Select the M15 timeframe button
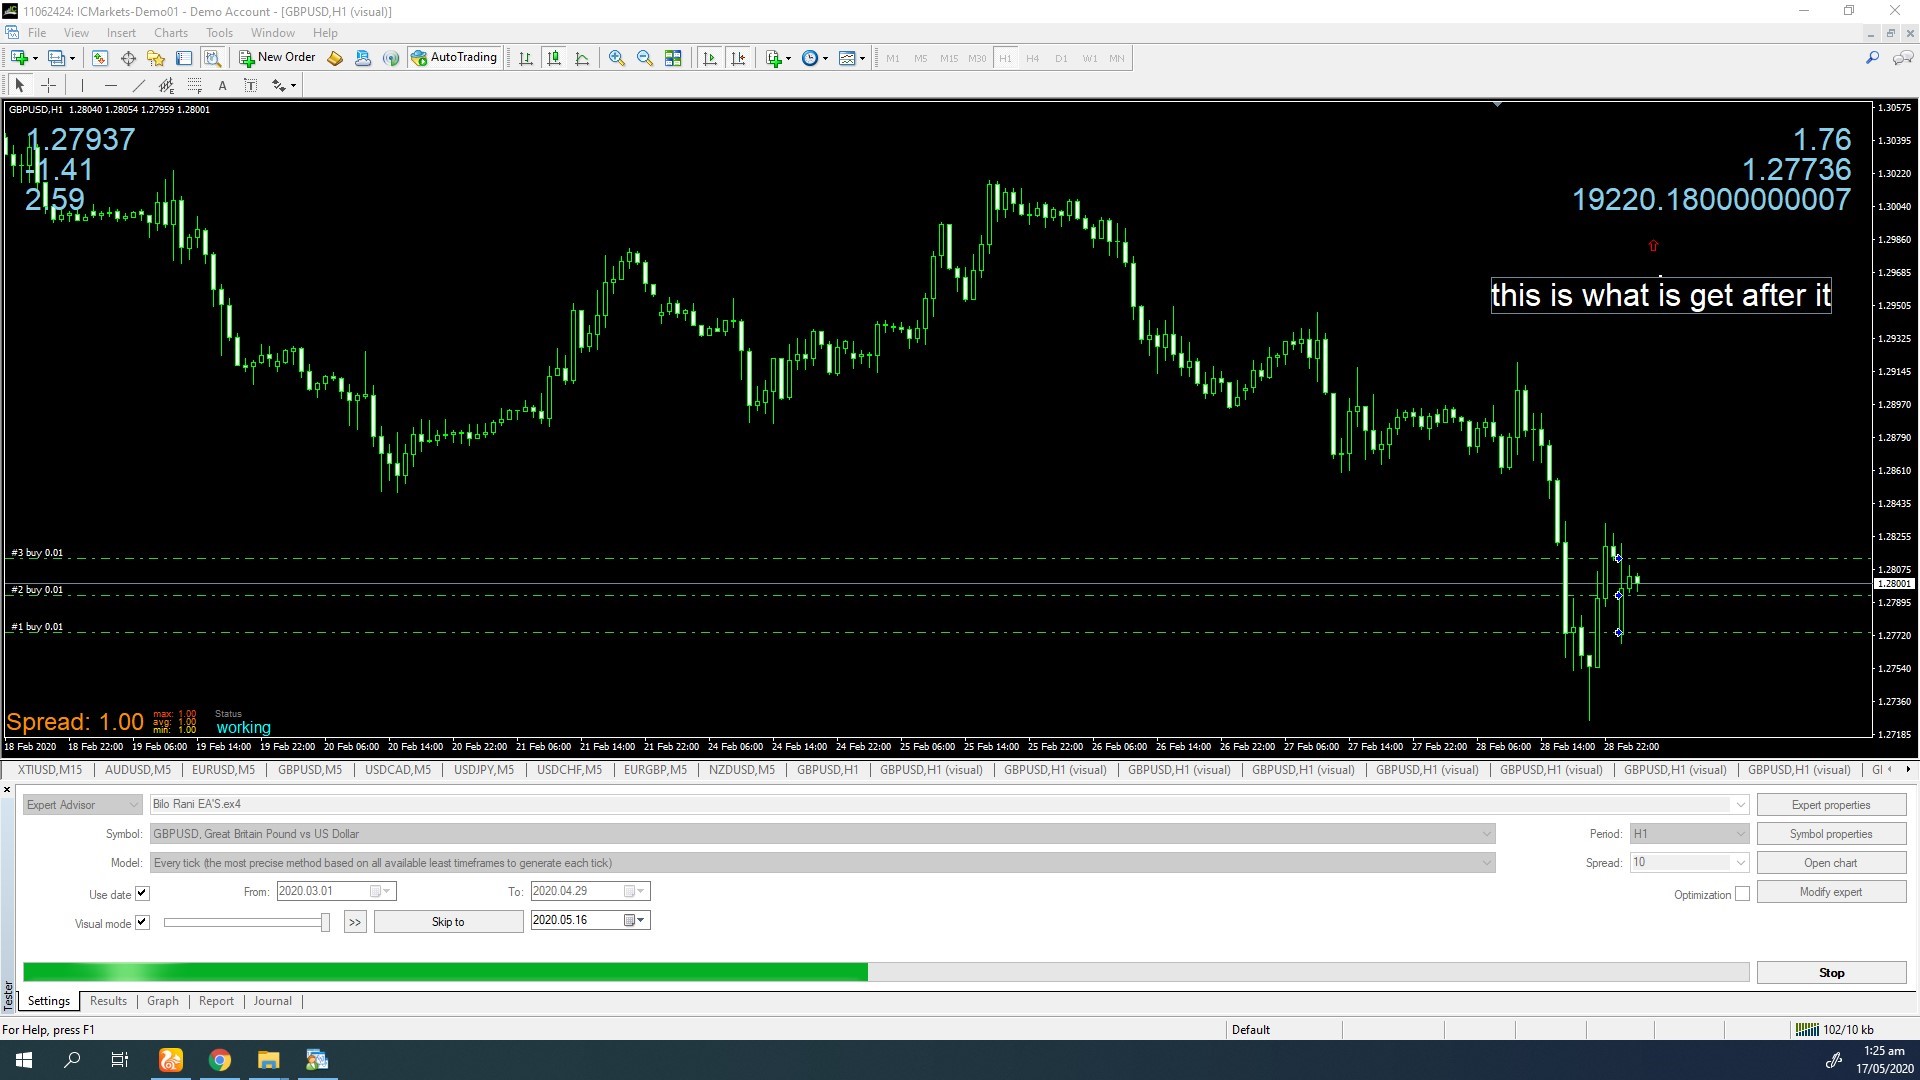Screen dimensions: 1920x1080 [x=949, y=58]
